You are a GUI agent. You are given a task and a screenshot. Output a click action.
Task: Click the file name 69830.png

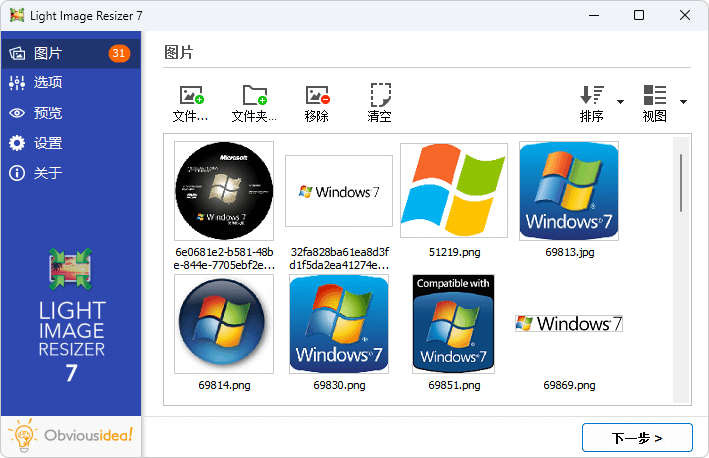click(x=339, y=385)
